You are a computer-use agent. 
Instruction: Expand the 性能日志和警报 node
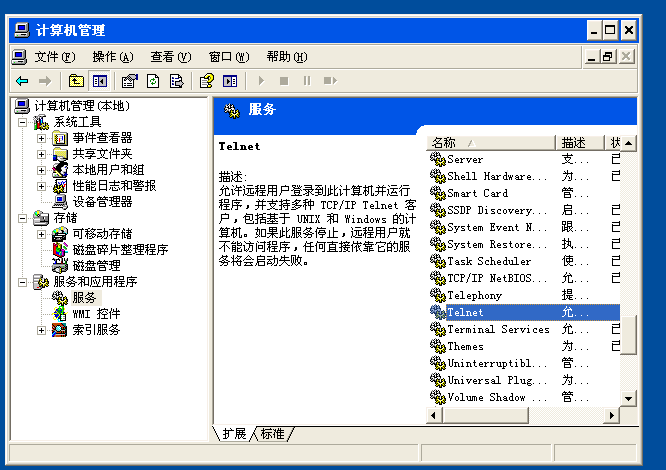point(41,186)
